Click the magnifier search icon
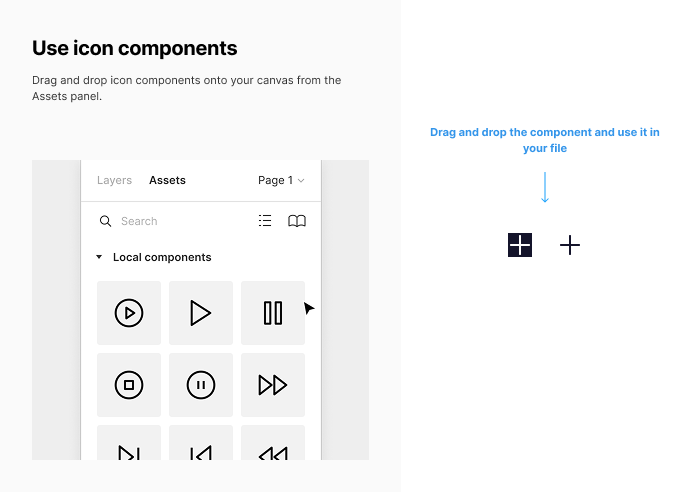 click(105, 221)
